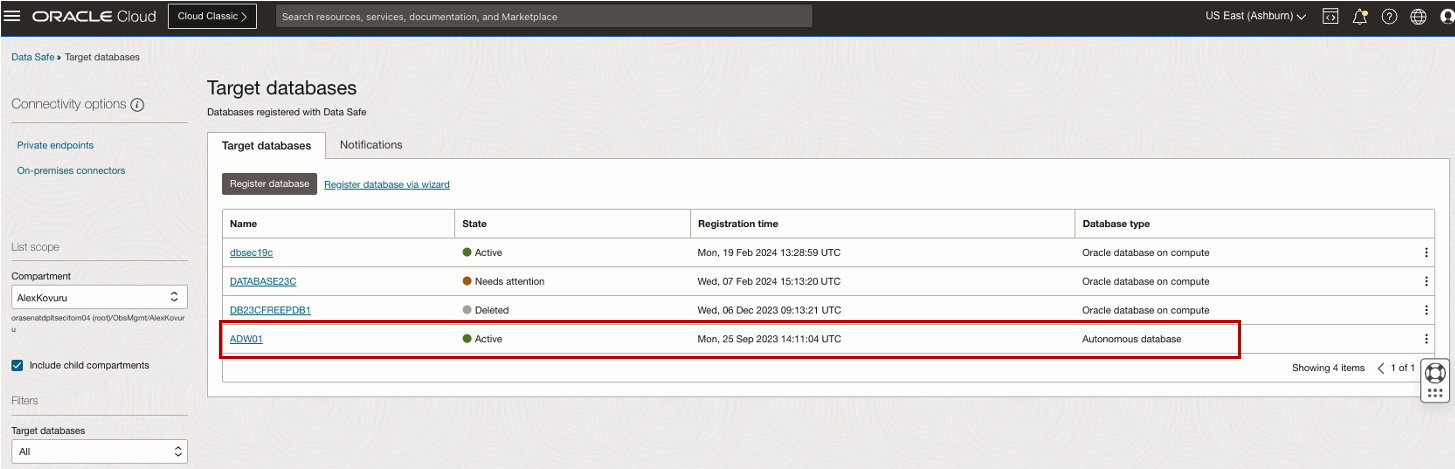Screen dimensions: 1455x469
Task: Click registration time Wed, 06 Dec 2023
Action: click(x=769, y=310)
